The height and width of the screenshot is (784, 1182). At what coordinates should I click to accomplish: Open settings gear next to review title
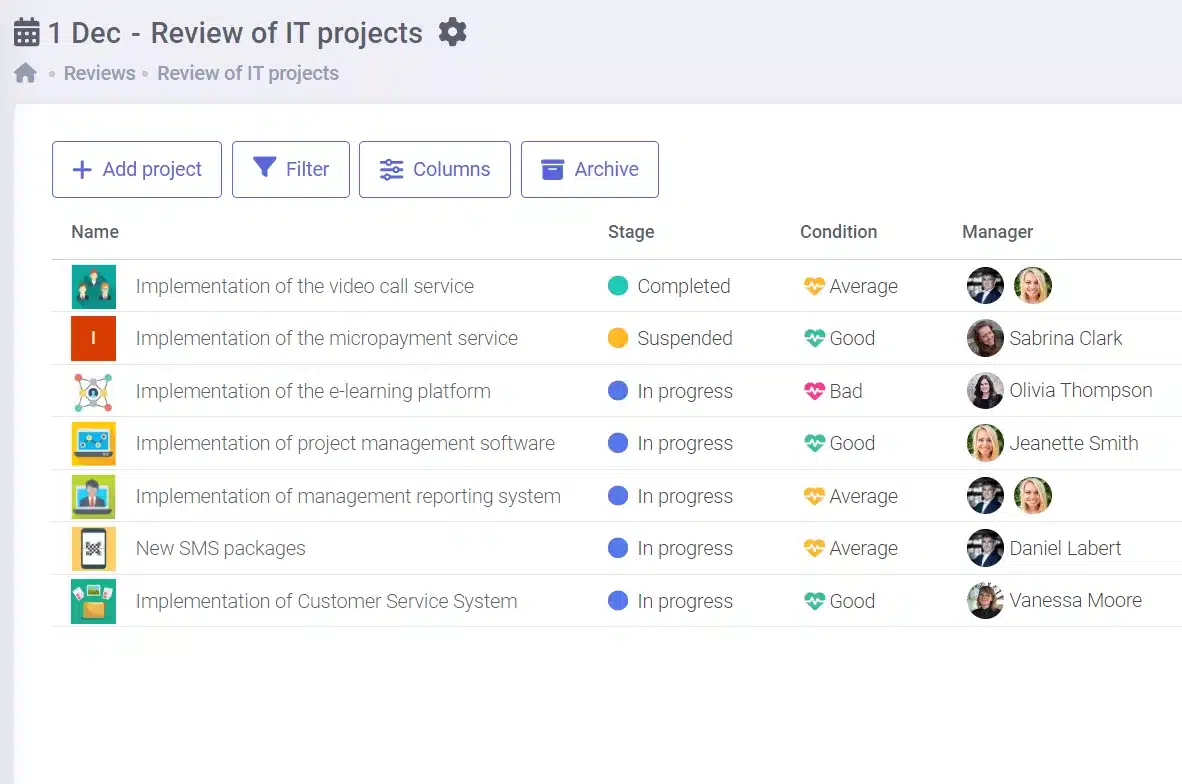pos(452,32)
